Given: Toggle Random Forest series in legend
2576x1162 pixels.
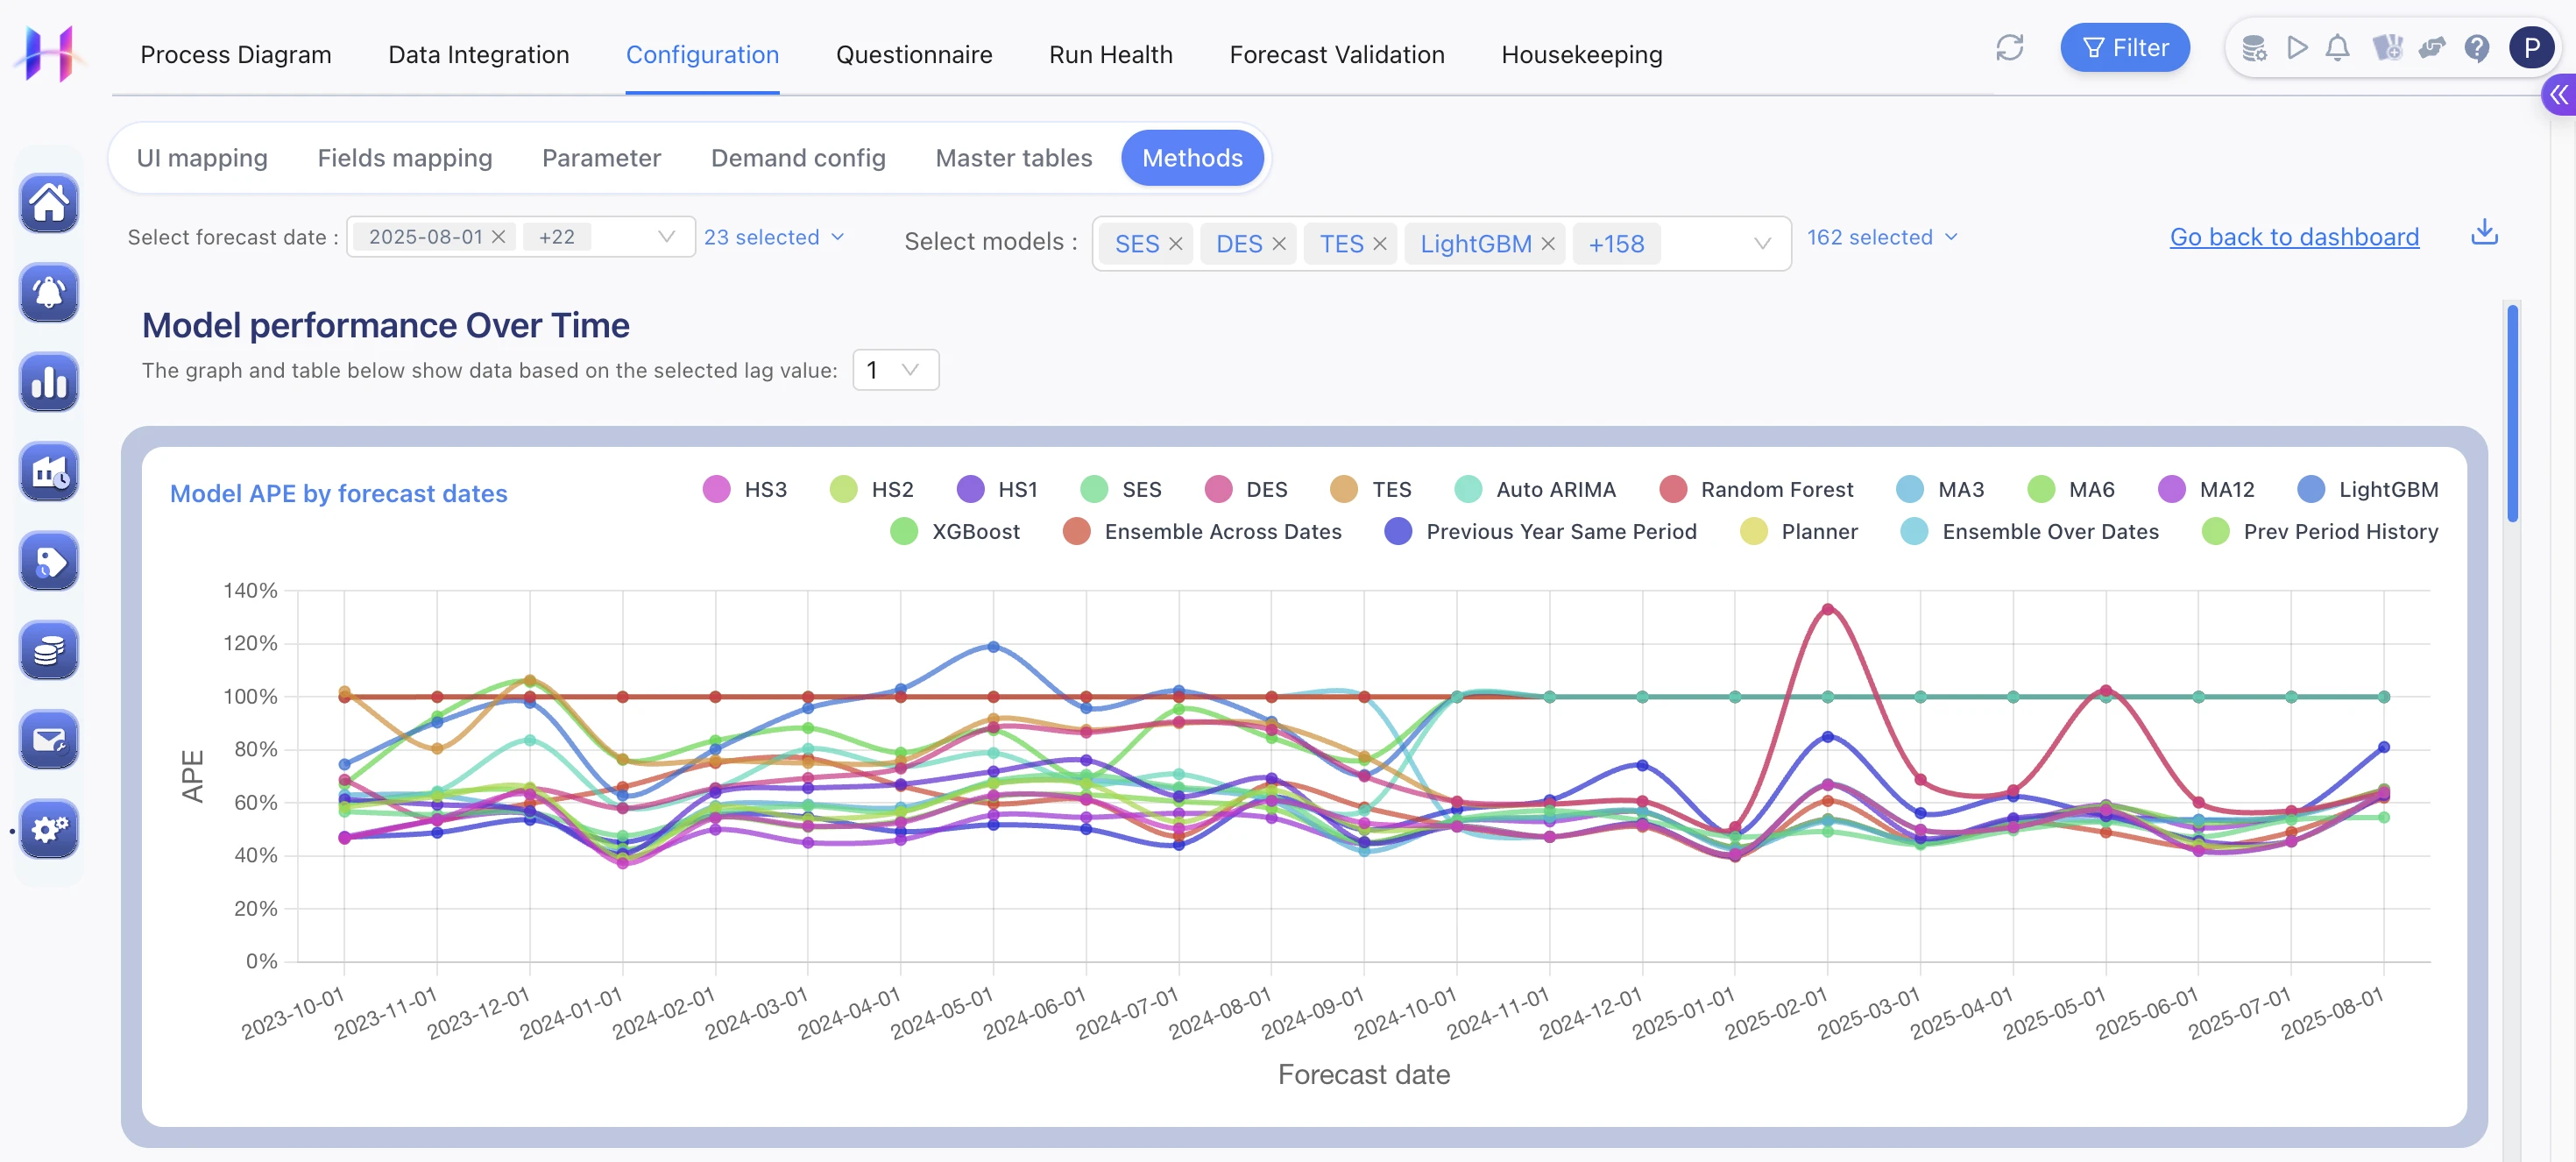Looking at the screenshot, I should [x=1755, y=489].
